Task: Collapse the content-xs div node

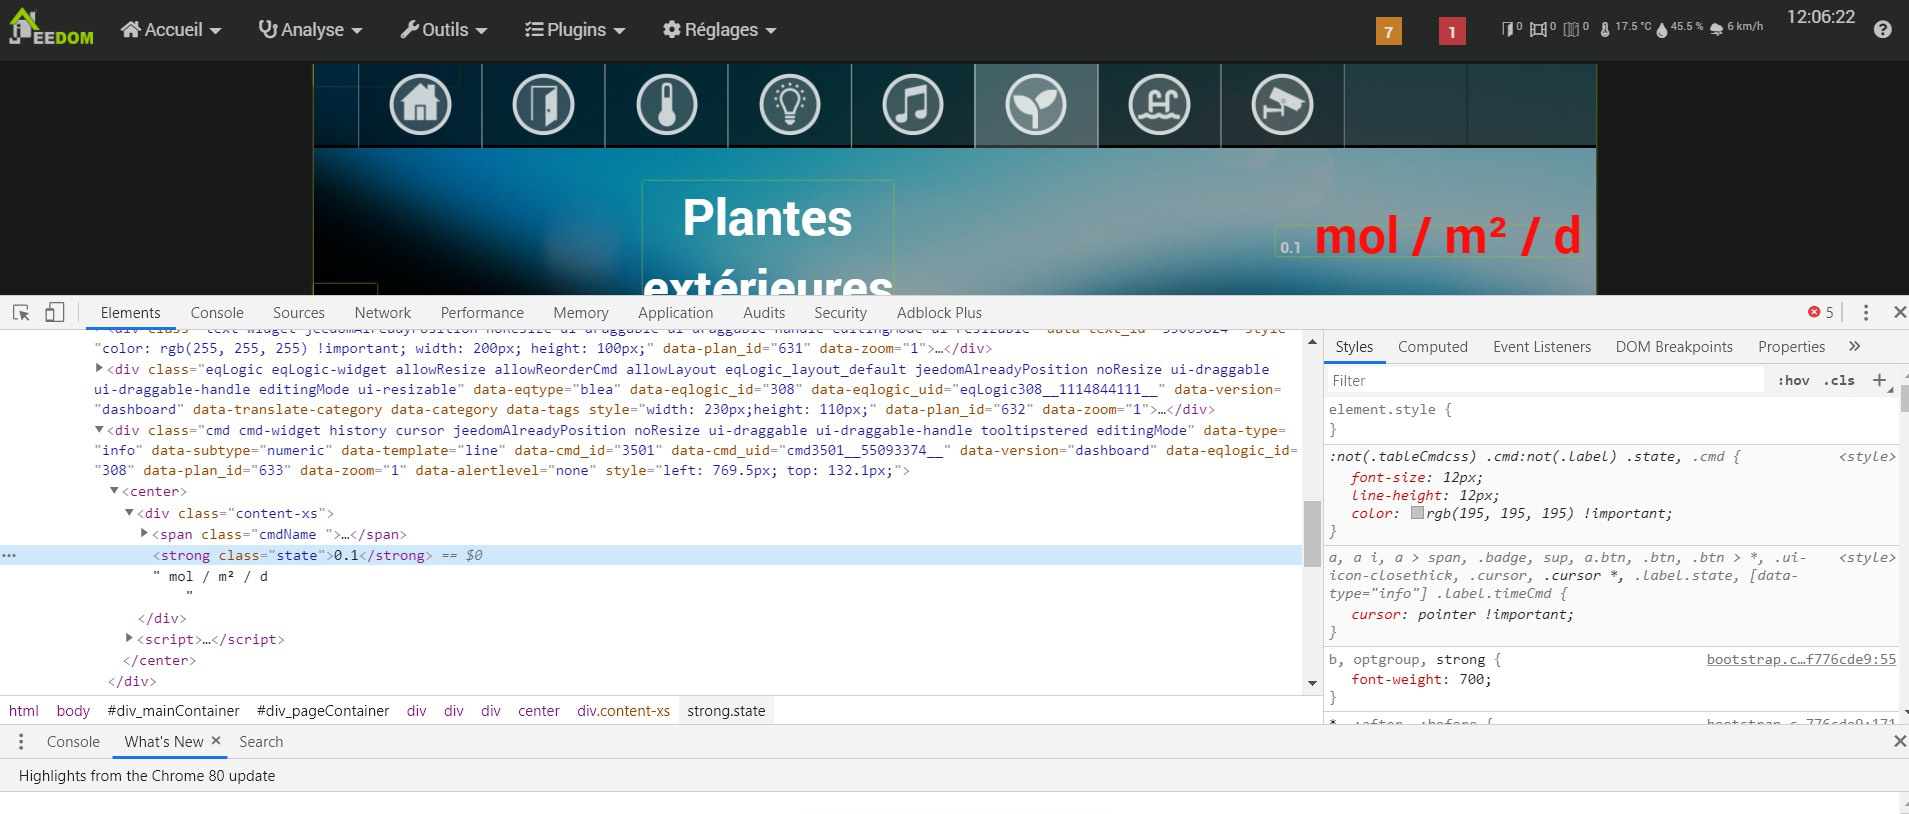Action: pyautogui.click(x=129, y=512)
